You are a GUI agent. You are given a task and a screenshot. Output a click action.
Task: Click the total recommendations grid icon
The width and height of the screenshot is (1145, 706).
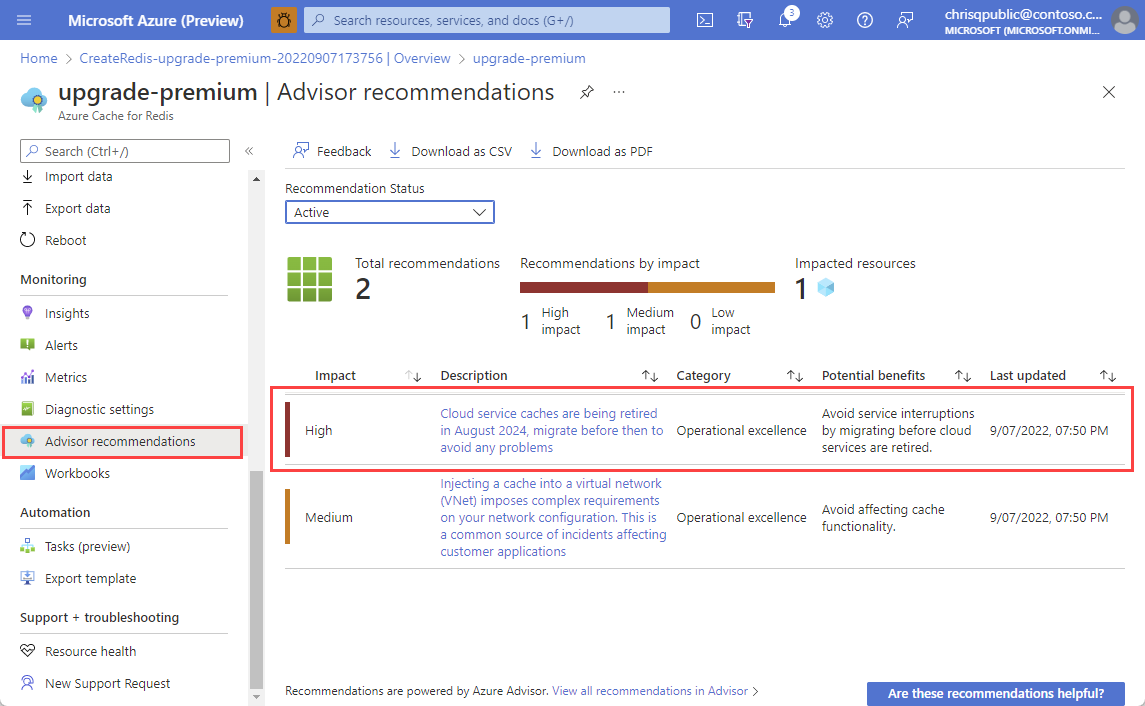[310, 279]
